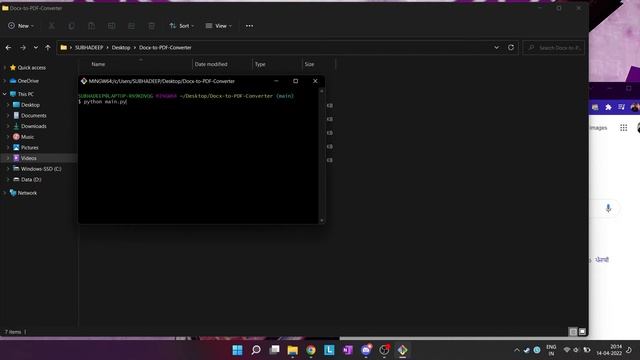The image size is (640, 360).
Task: Refresh the Explorer folder view
Action: click(511, 47)
